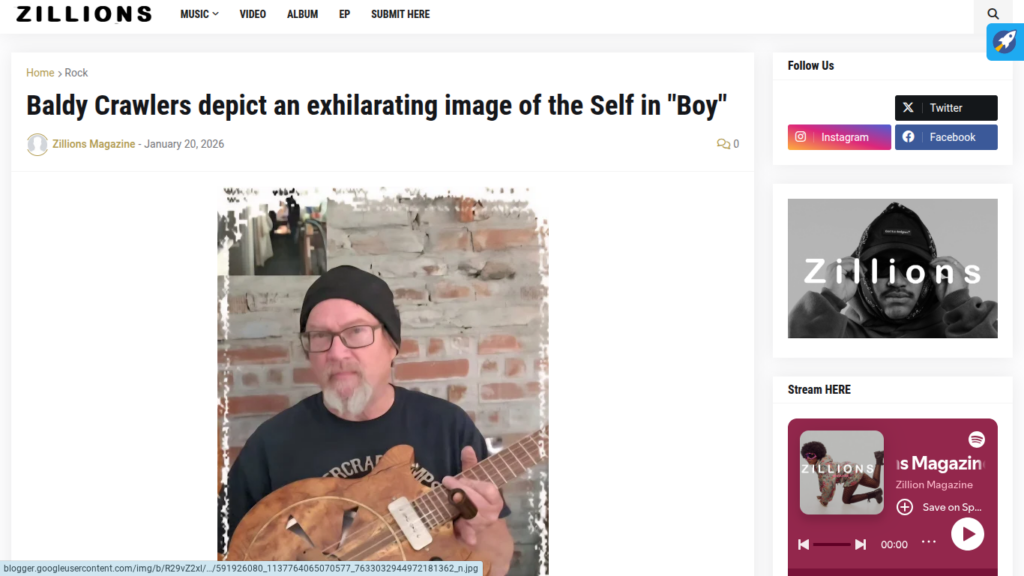The width and height of the screenshot is (1024, 576).
Task: Go to the Album section
Action: click(x=302, y=14)
